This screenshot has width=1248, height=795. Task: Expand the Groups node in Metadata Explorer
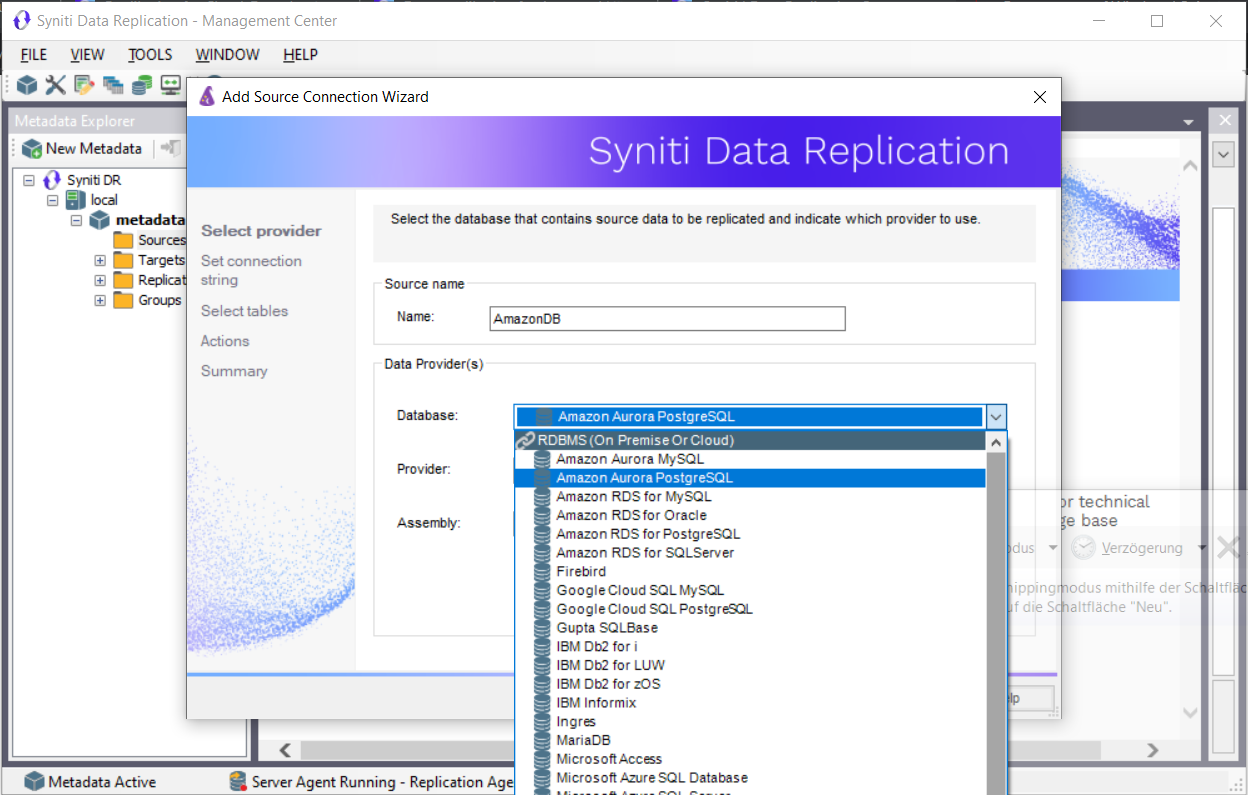click(x=99, y=300)
